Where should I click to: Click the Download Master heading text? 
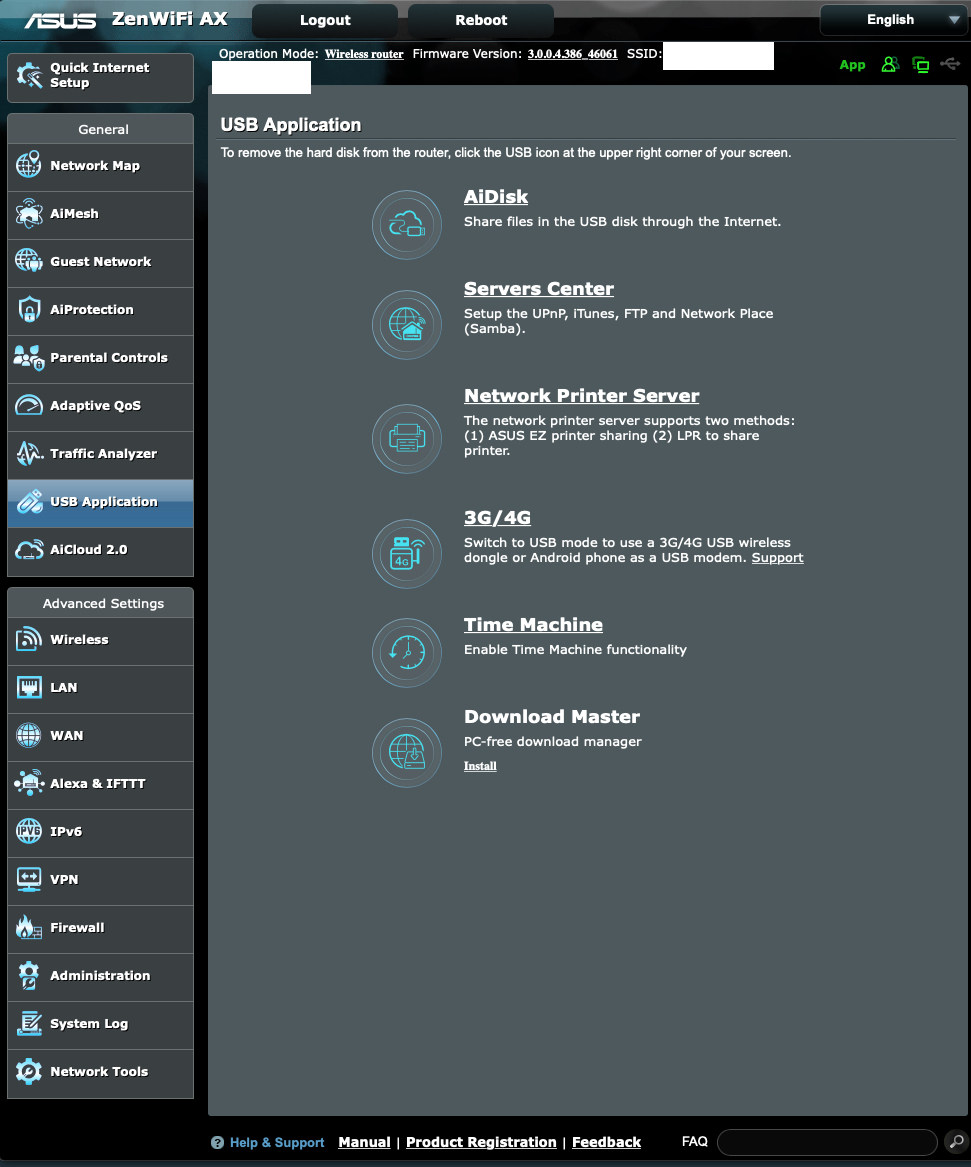pos(551,717)
